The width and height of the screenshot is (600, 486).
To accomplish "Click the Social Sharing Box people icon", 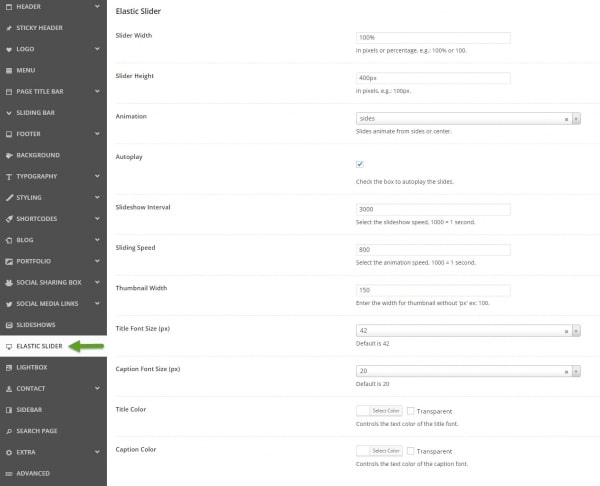I will pyautogui.click(x=9, y=282).
